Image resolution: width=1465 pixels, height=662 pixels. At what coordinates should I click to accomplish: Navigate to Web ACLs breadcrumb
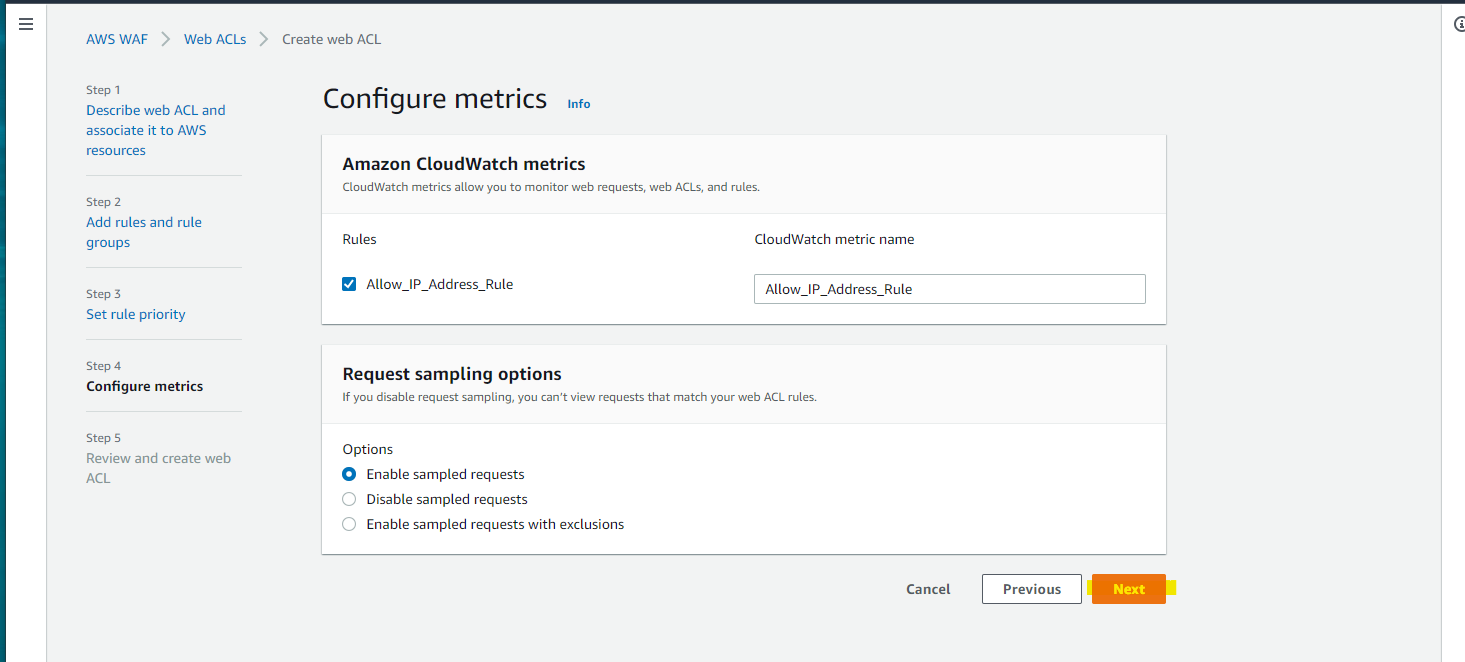coord(215,39)
